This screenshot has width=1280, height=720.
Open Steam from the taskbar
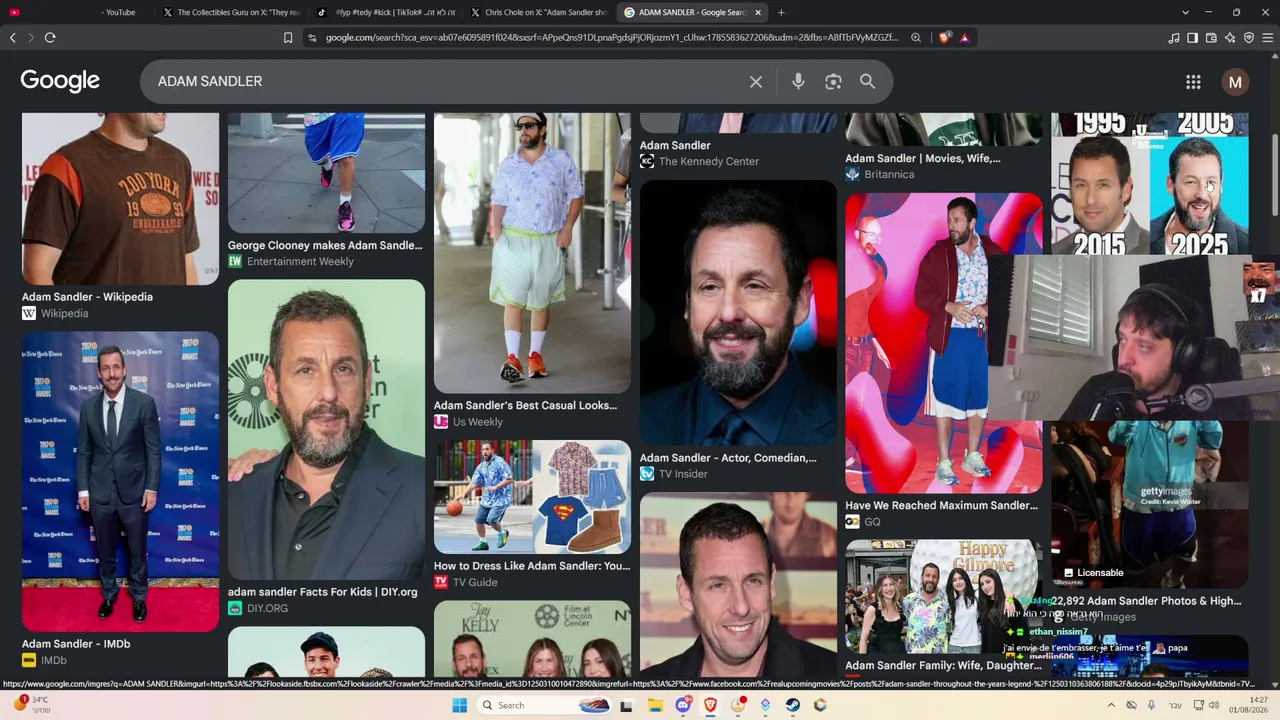tap(793, 705)
